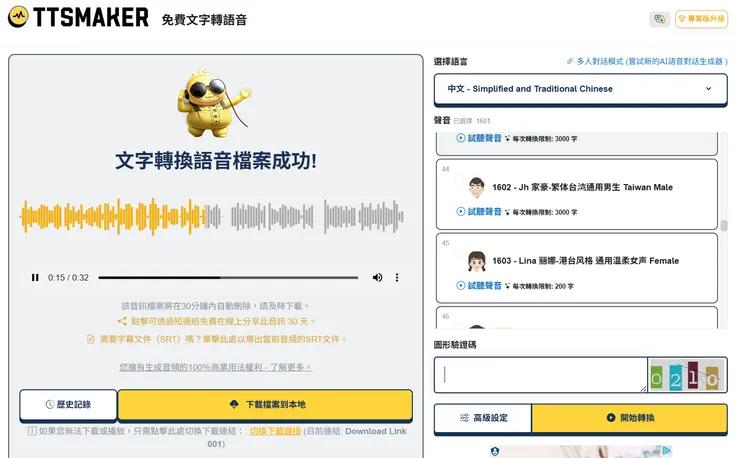This screenshot has width=740, height=458.
Task: Click the yellow mascot character image
Action: (x=215, y=103)
